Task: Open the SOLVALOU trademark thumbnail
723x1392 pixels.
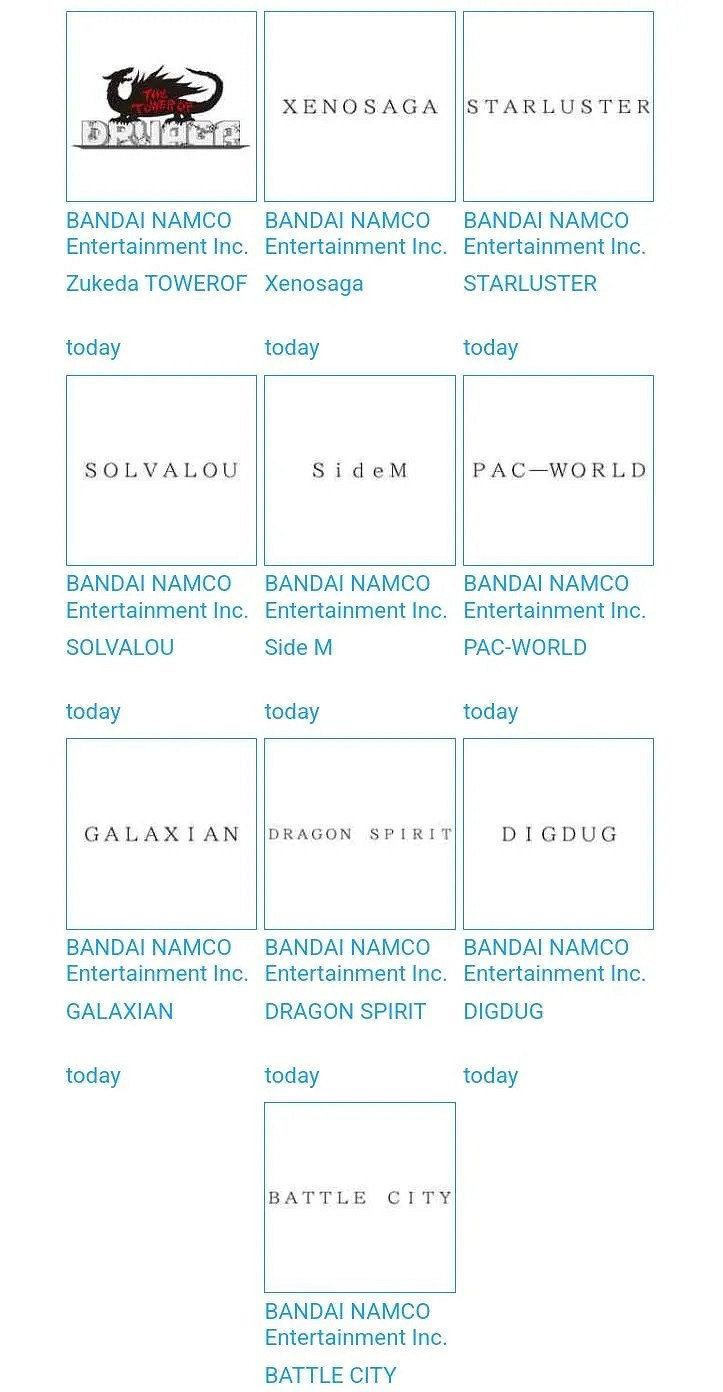Action: pos(161,470)
